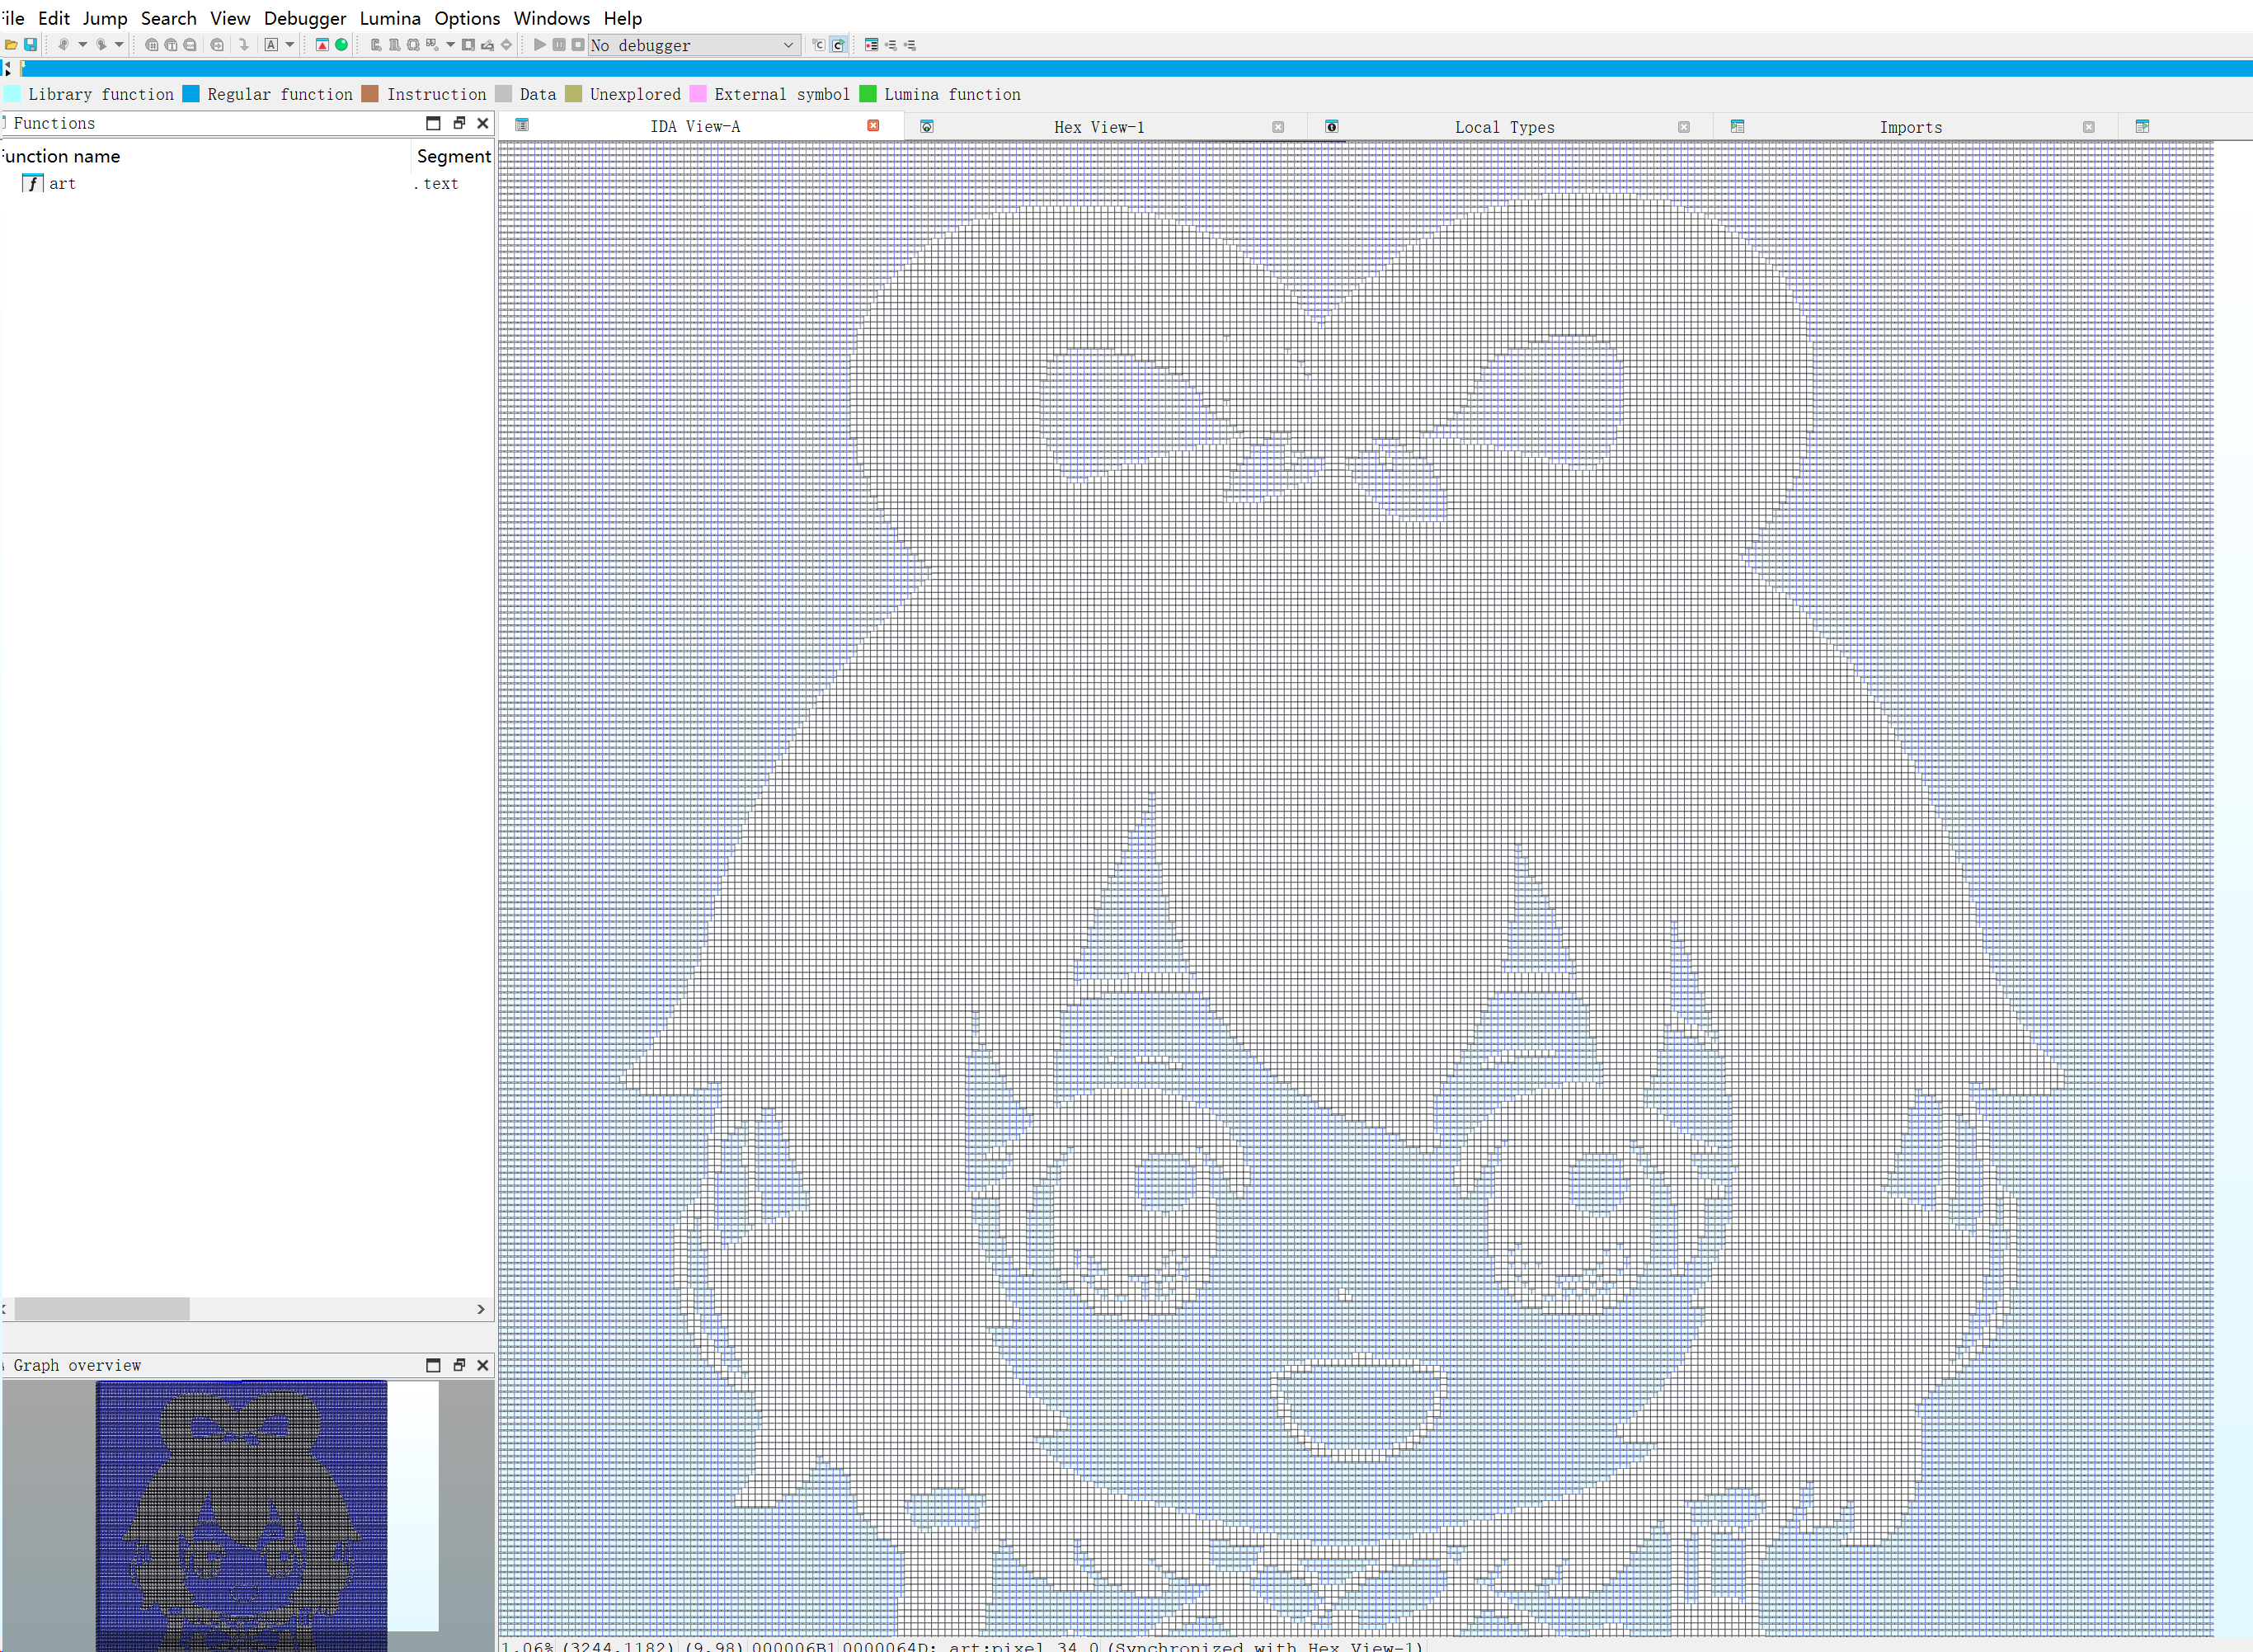Click the open file folder icon

pos(11,45)
